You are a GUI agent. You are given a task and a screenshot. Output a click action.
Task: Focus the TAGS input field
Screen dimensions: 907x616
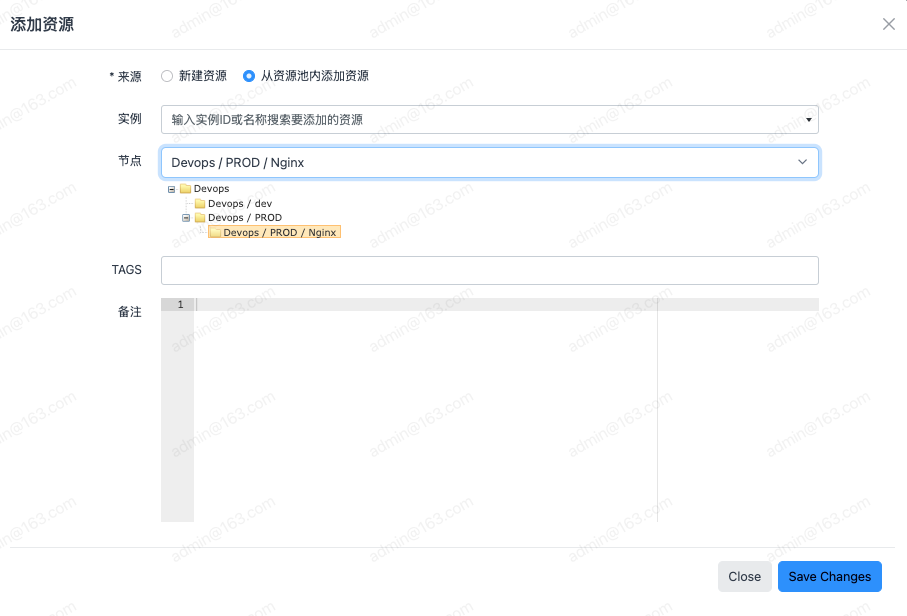click(x=489, y=271)
